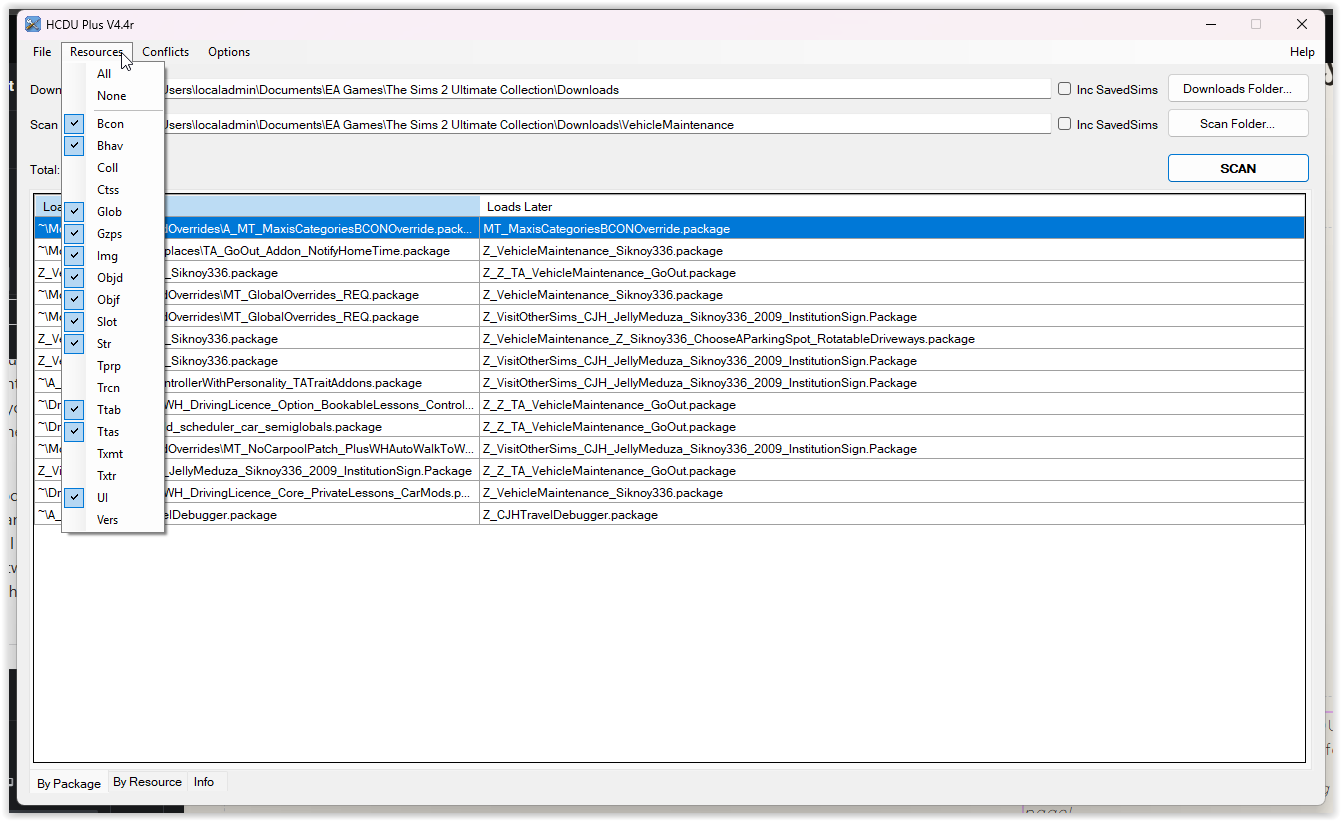Enable Inc SavedSims for the scan folder
Viewport: 1341px width, 821px height.
tap(1064, 123)
